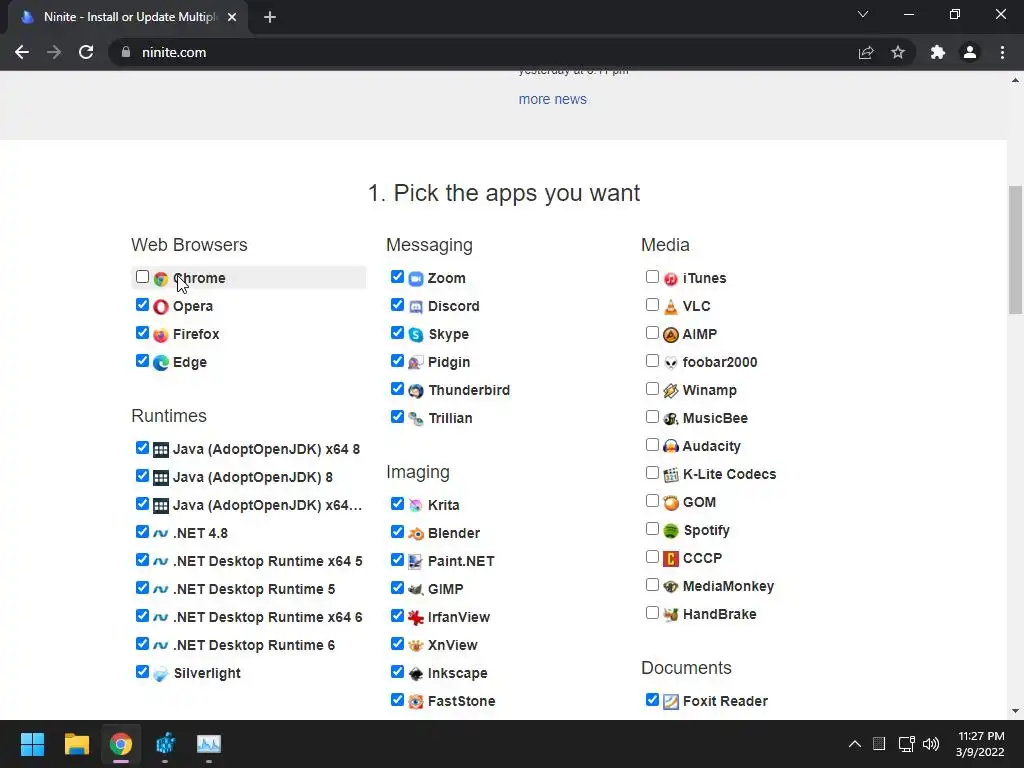Click the Chrome app icon in Web Browsers
The image size is (1024, 768).
[x=161, y=279]
